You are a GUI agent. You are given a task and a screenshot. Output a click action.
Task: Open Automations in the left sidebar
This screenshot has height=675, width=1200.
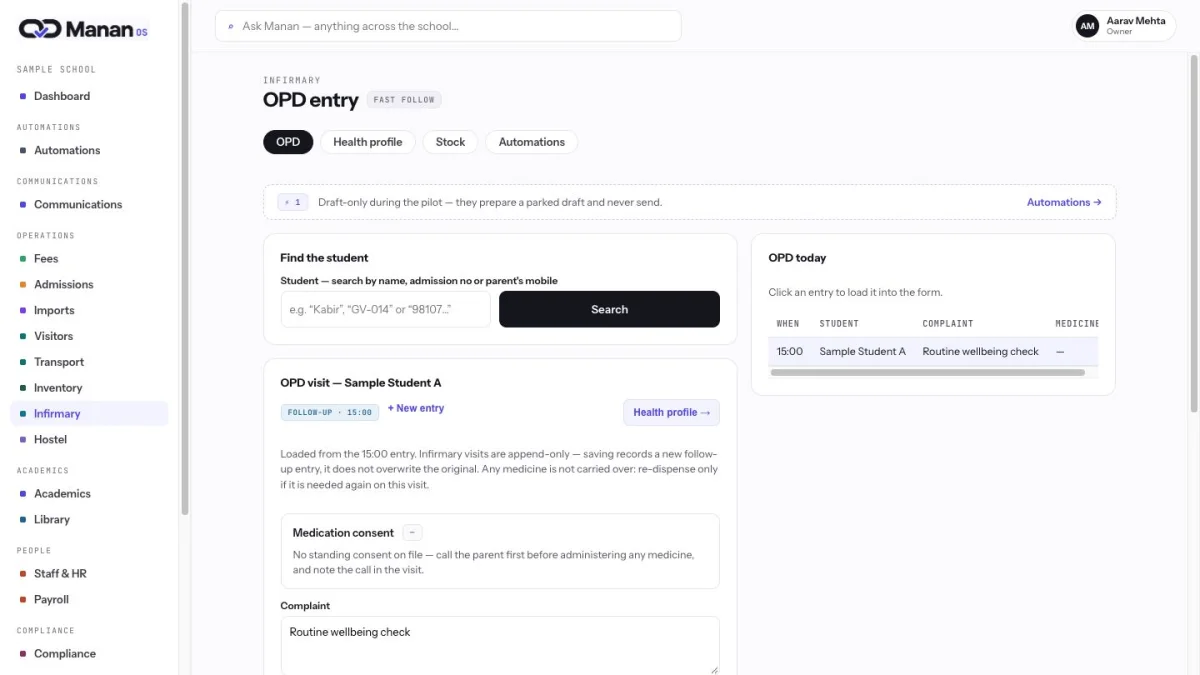[x=67, y=150]
